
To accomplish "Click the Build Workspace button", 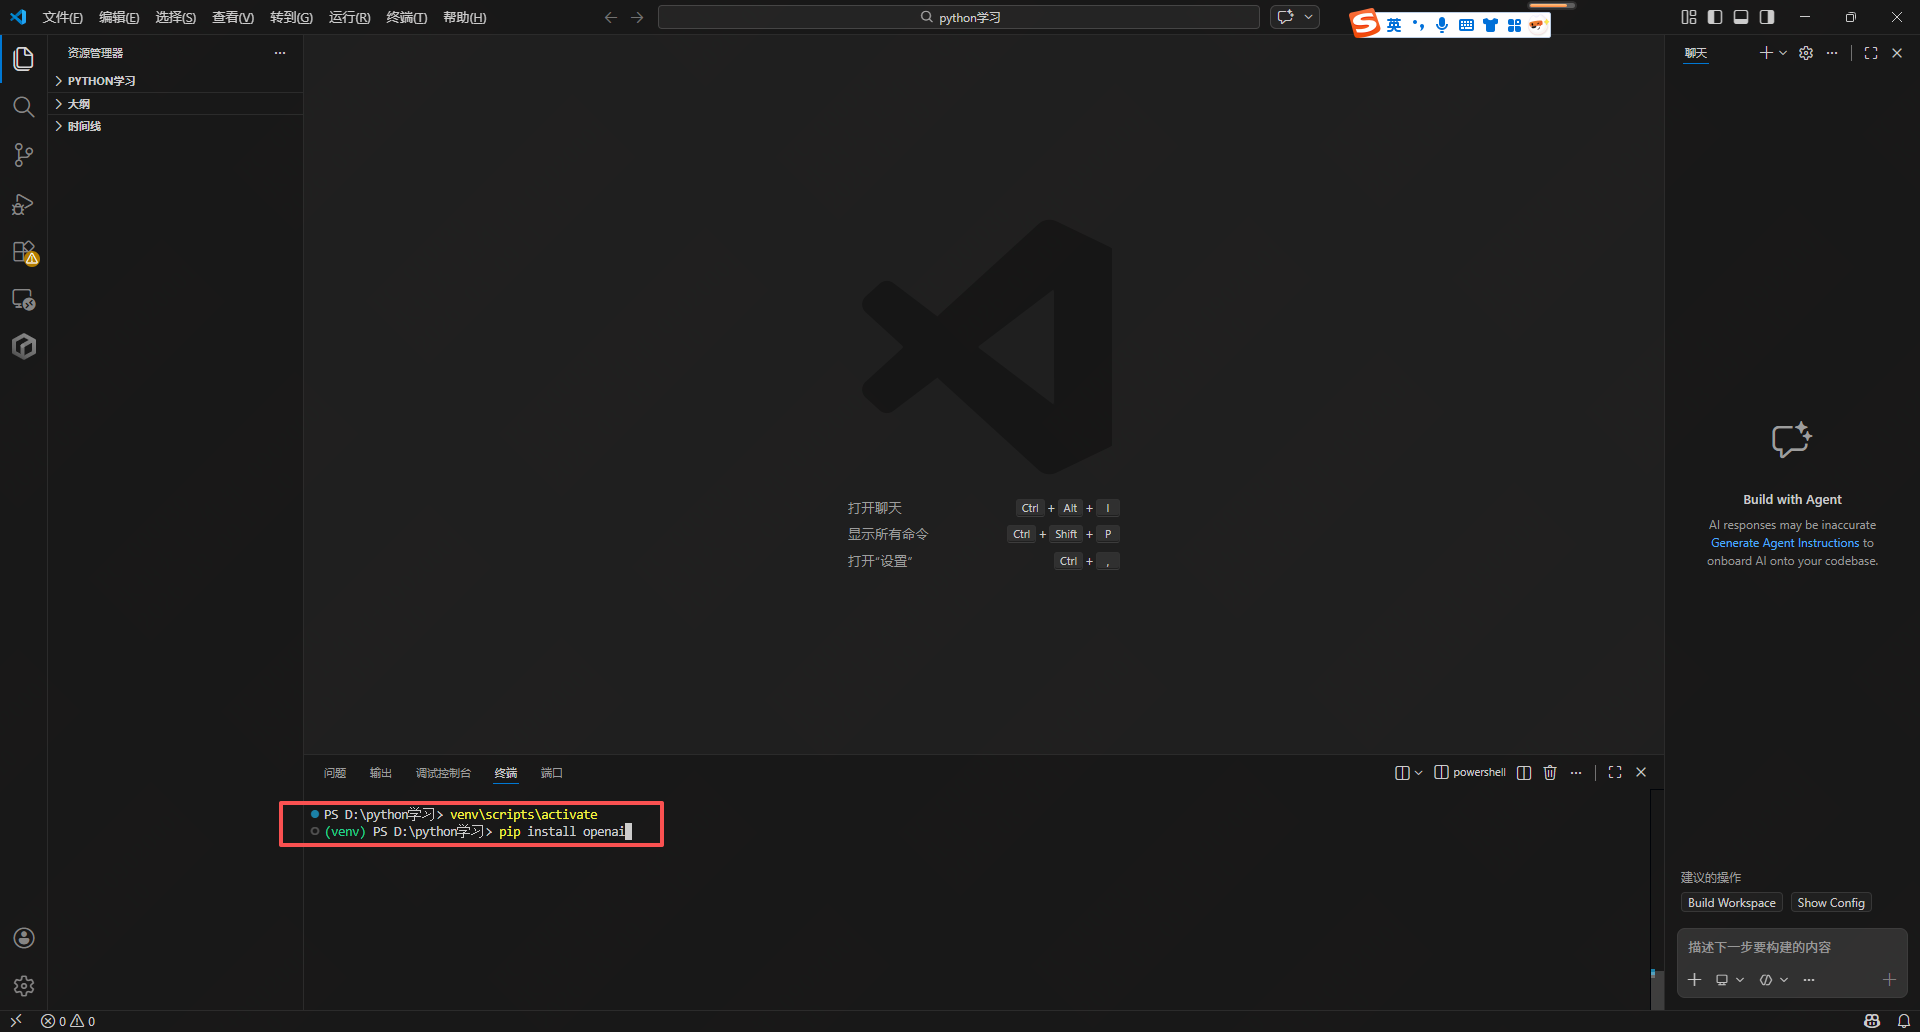I will point(1732,903).
